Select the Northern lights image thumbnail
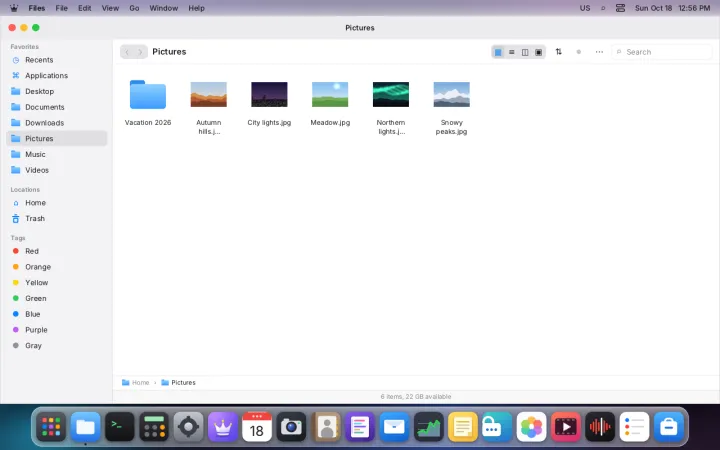This screenshot has height=450, width=720. click(x=391, y=95)
